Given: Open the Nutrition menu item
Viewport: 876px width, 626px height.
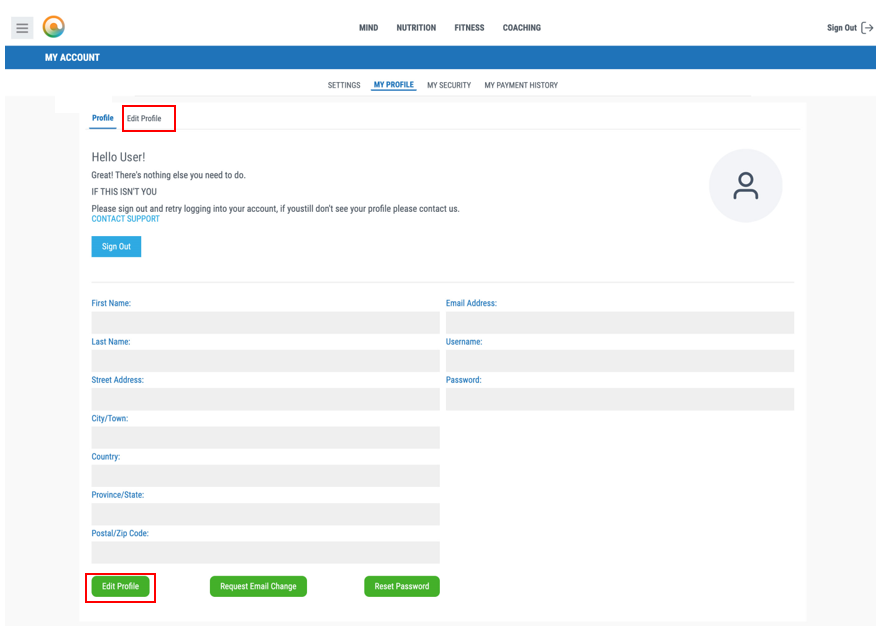Looking at the screenshot, I should (x=416, y=28).
